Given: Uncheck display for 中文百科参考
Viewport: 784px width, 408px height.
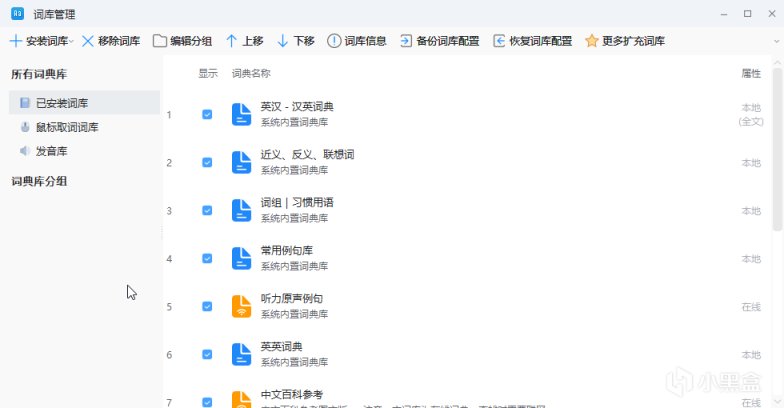Looking at the screenshot, I should tap(207, 402).
